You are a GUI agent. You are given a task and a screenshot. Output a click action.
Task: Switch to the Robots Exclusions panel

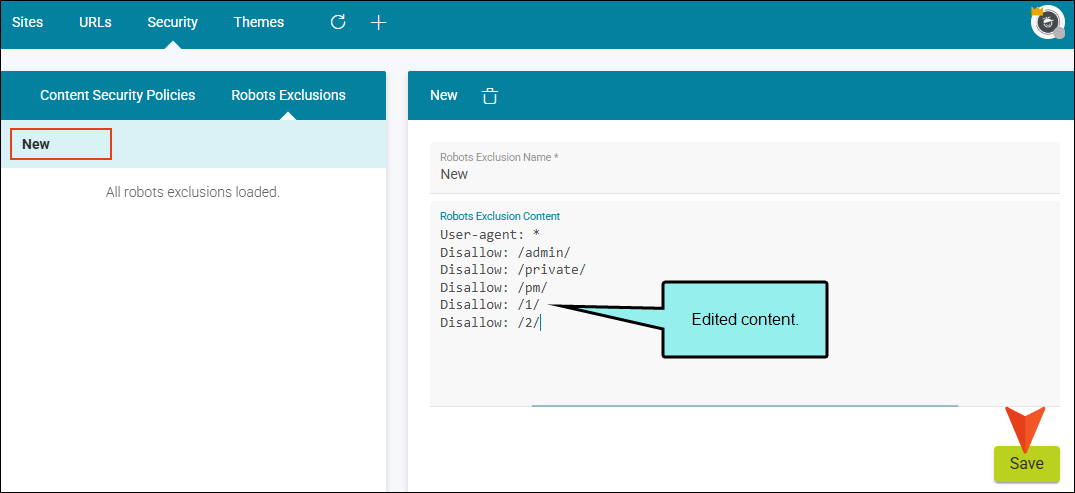tap(289, 95)
